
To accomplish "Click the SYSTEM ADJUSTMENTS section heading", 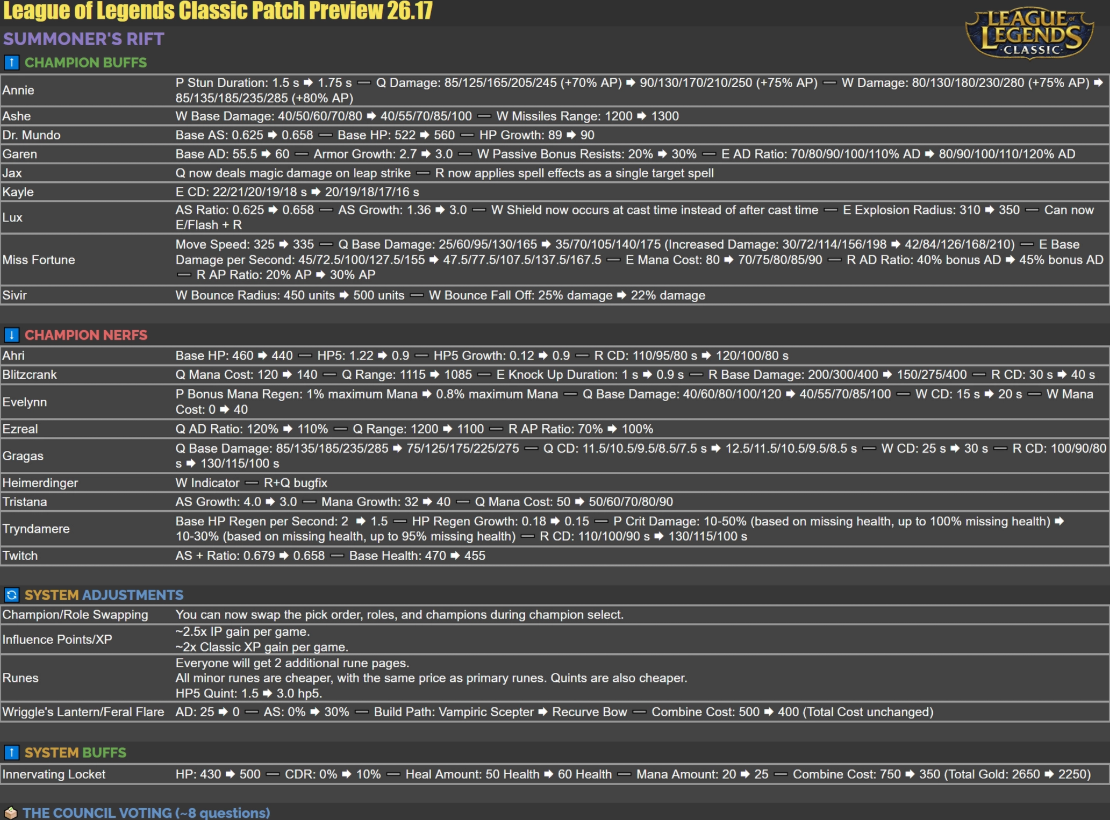I will click(x=104, y=595).
